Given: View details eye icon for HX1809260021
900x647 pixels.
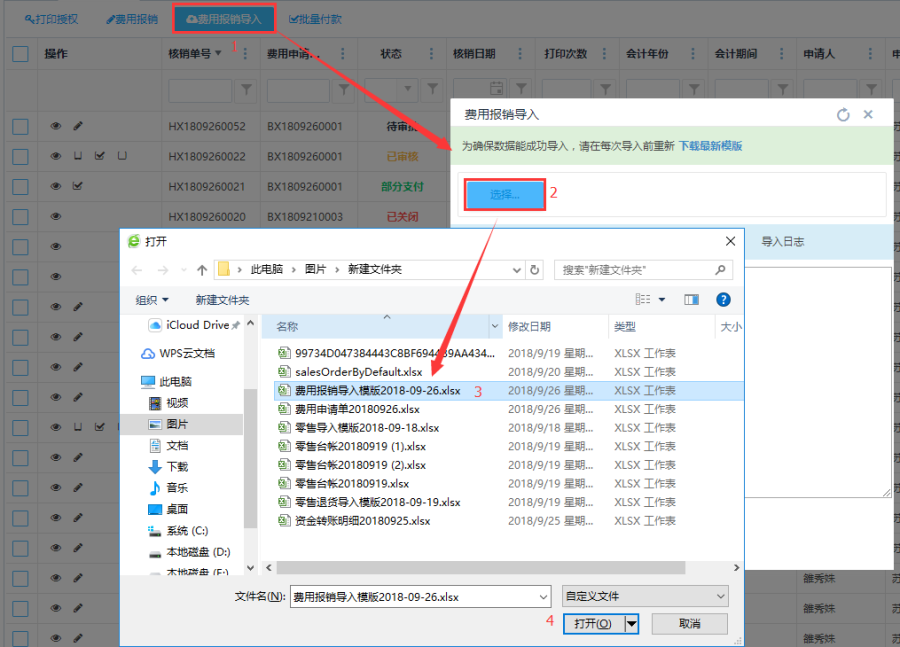Looking at the screenshot, I should point(56,186).
